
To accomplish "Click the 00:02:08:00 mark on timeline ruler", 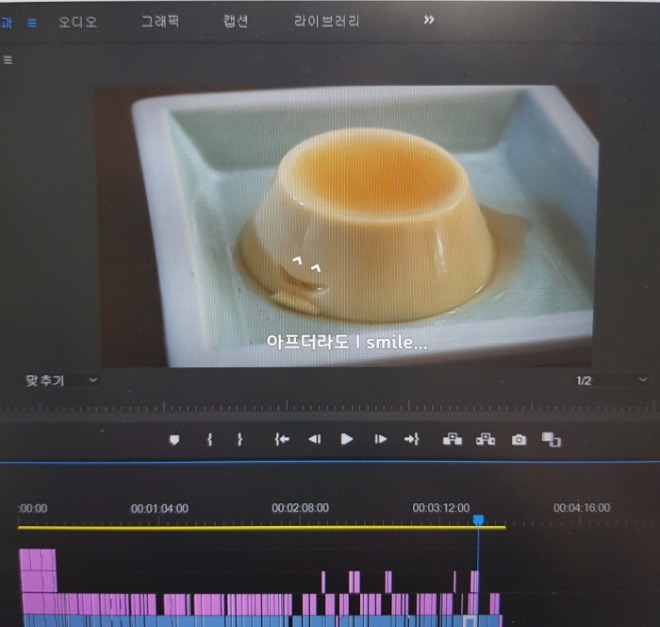I will (x=300, y=508).
